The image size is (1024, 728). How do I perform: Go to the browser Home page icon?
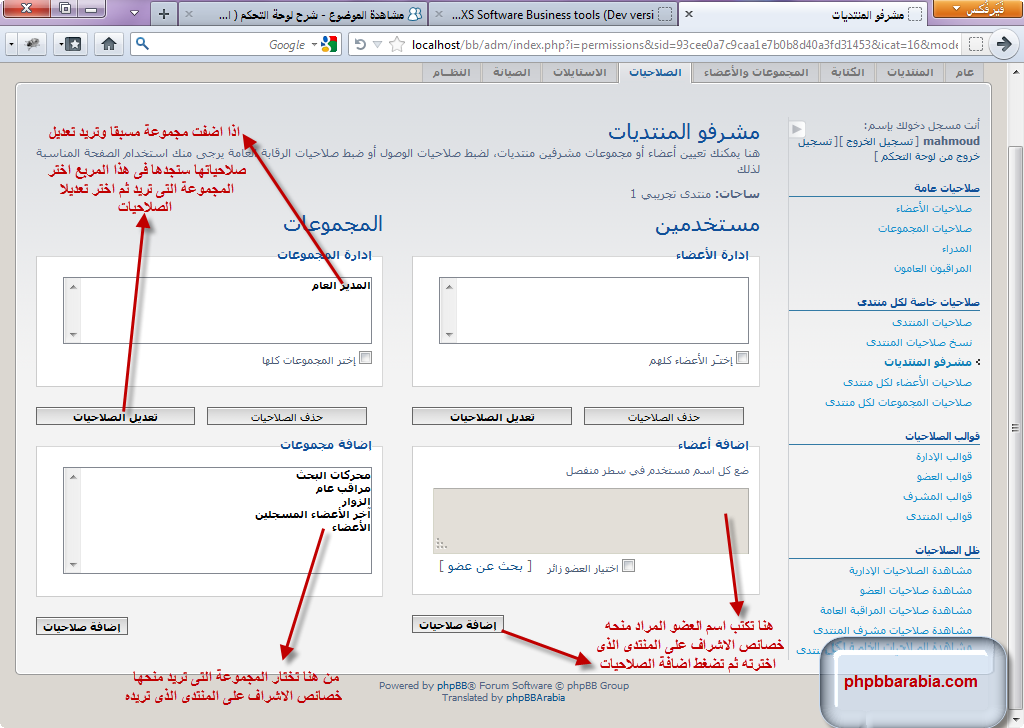pos(109,44)
